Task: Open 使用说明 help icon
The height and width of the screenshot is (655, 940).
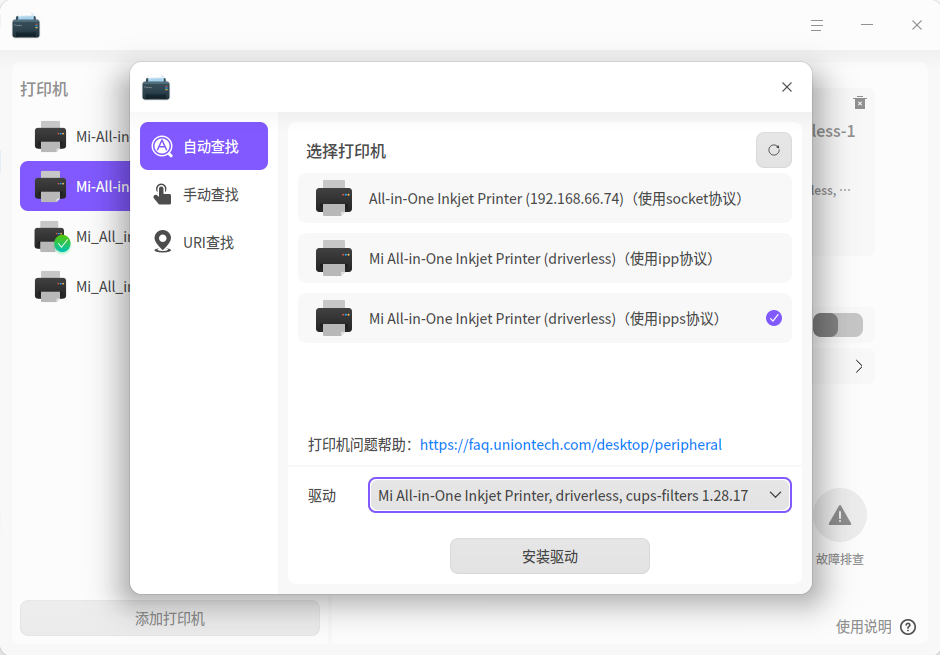Action: [x=908, y=627]
